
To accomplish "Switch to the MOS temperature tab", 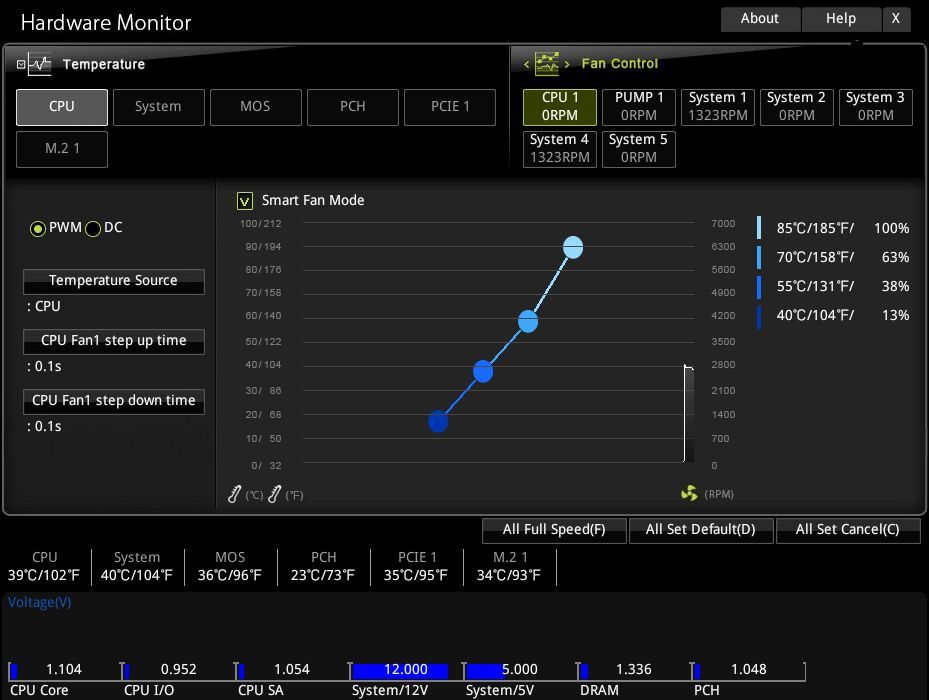I will [x=255, y=107].
